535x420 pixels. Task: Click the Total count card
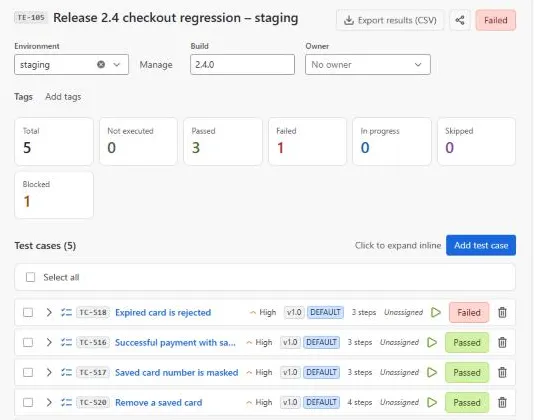point(54,142)
